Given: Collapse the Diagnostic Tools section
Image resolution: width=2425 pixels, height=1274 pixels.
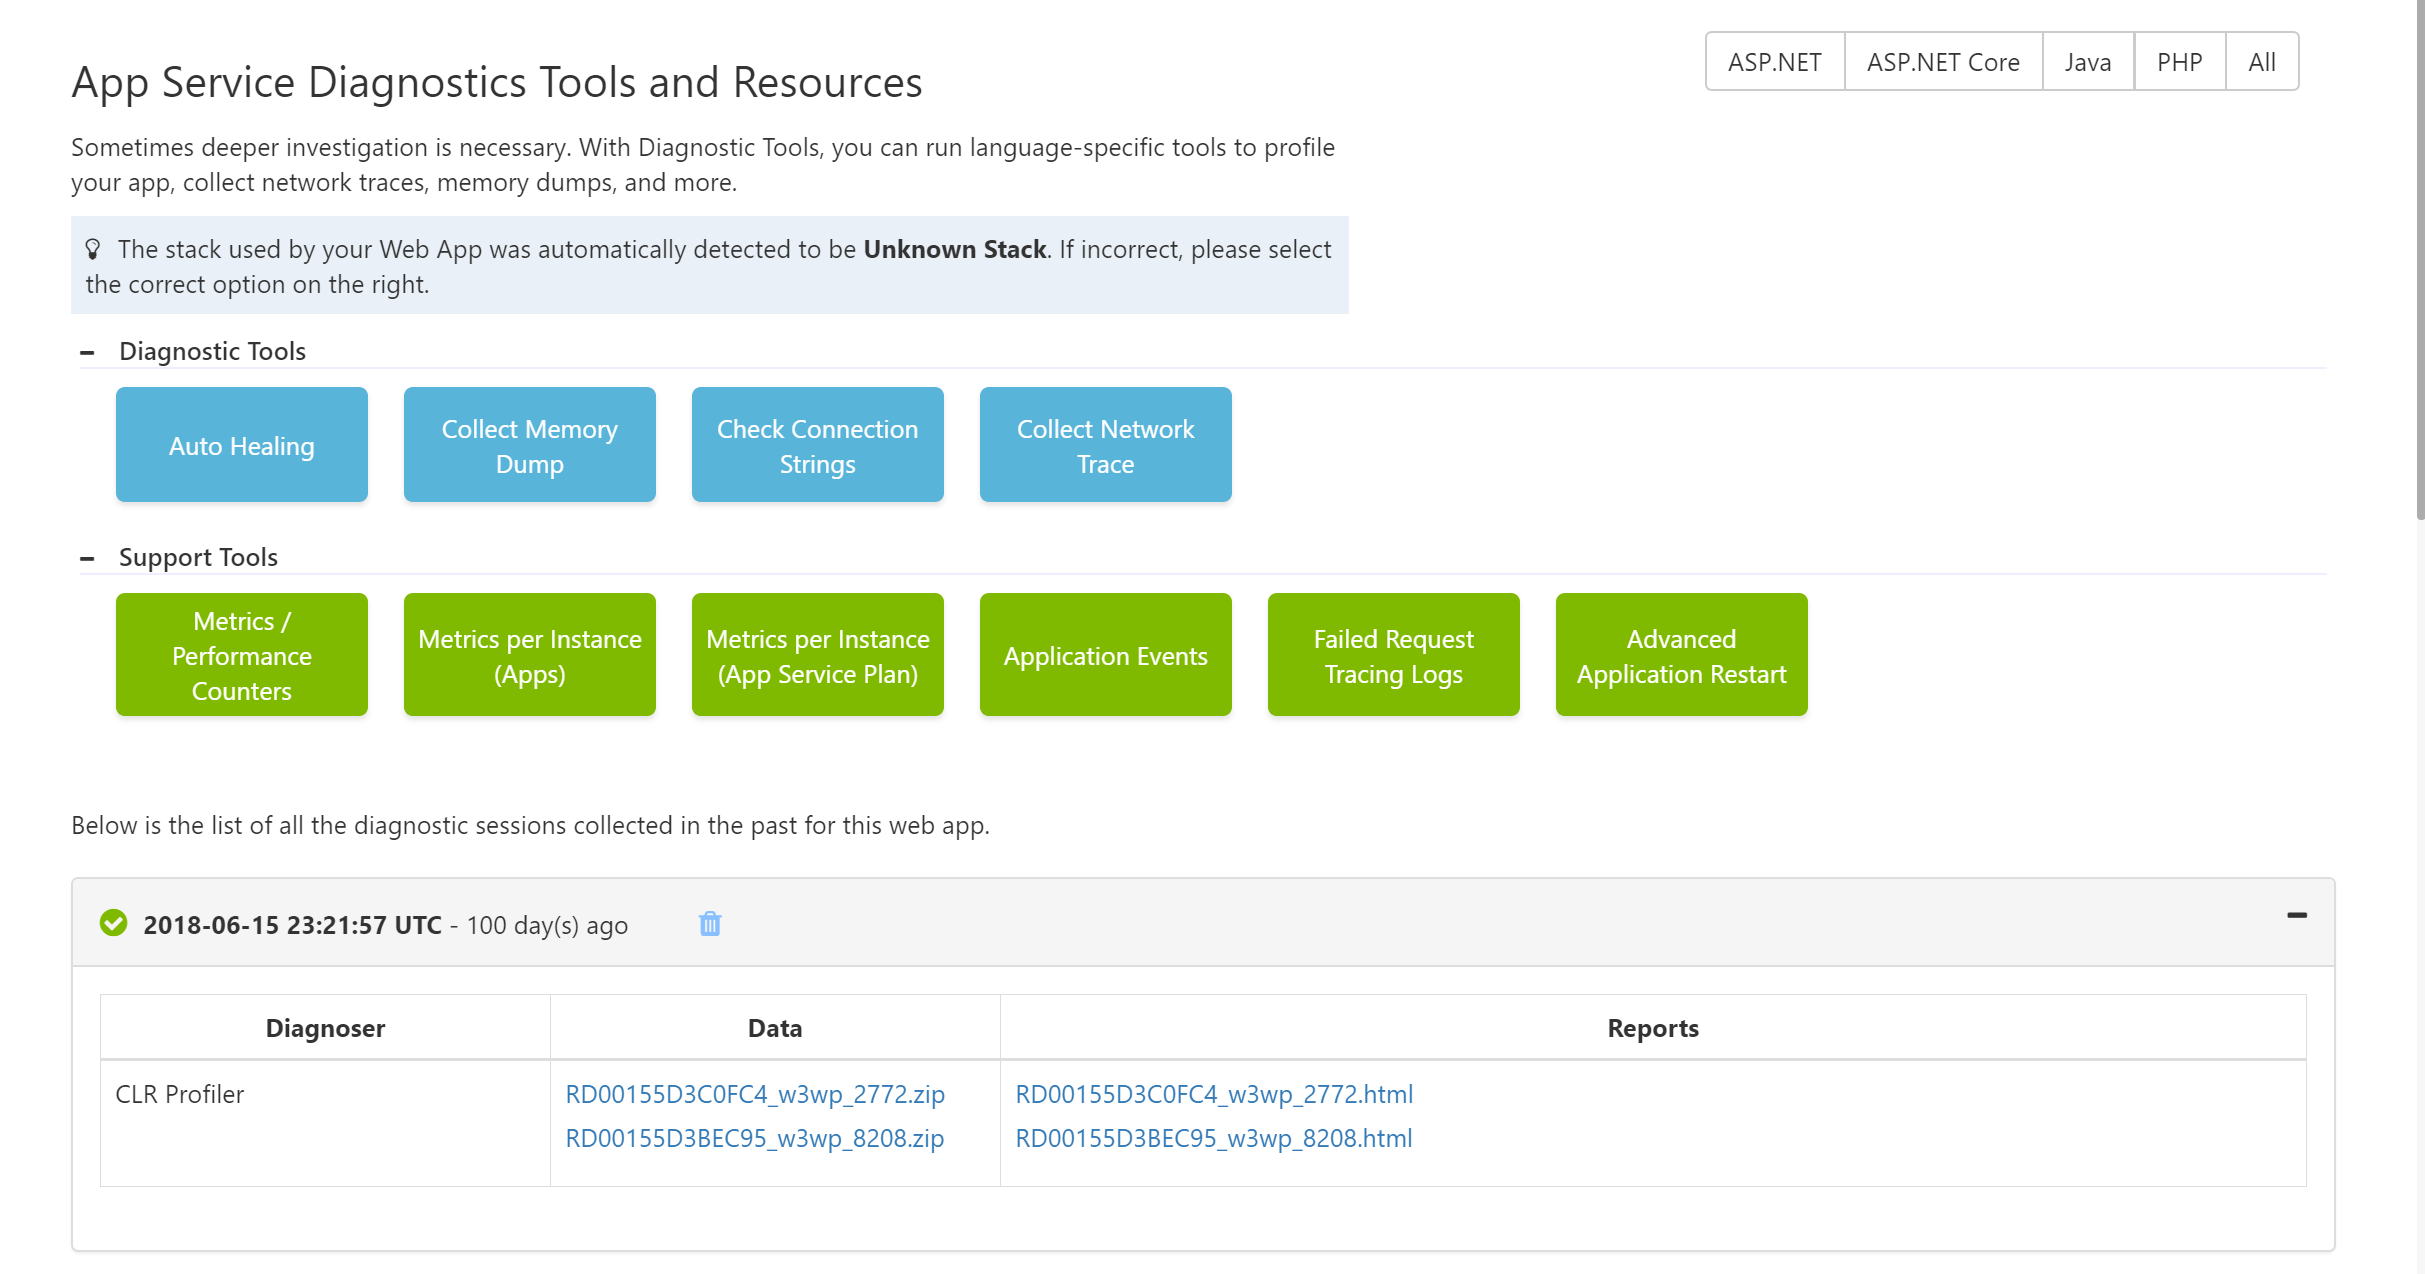Looking at the screenshot, I should click(87, 352).
